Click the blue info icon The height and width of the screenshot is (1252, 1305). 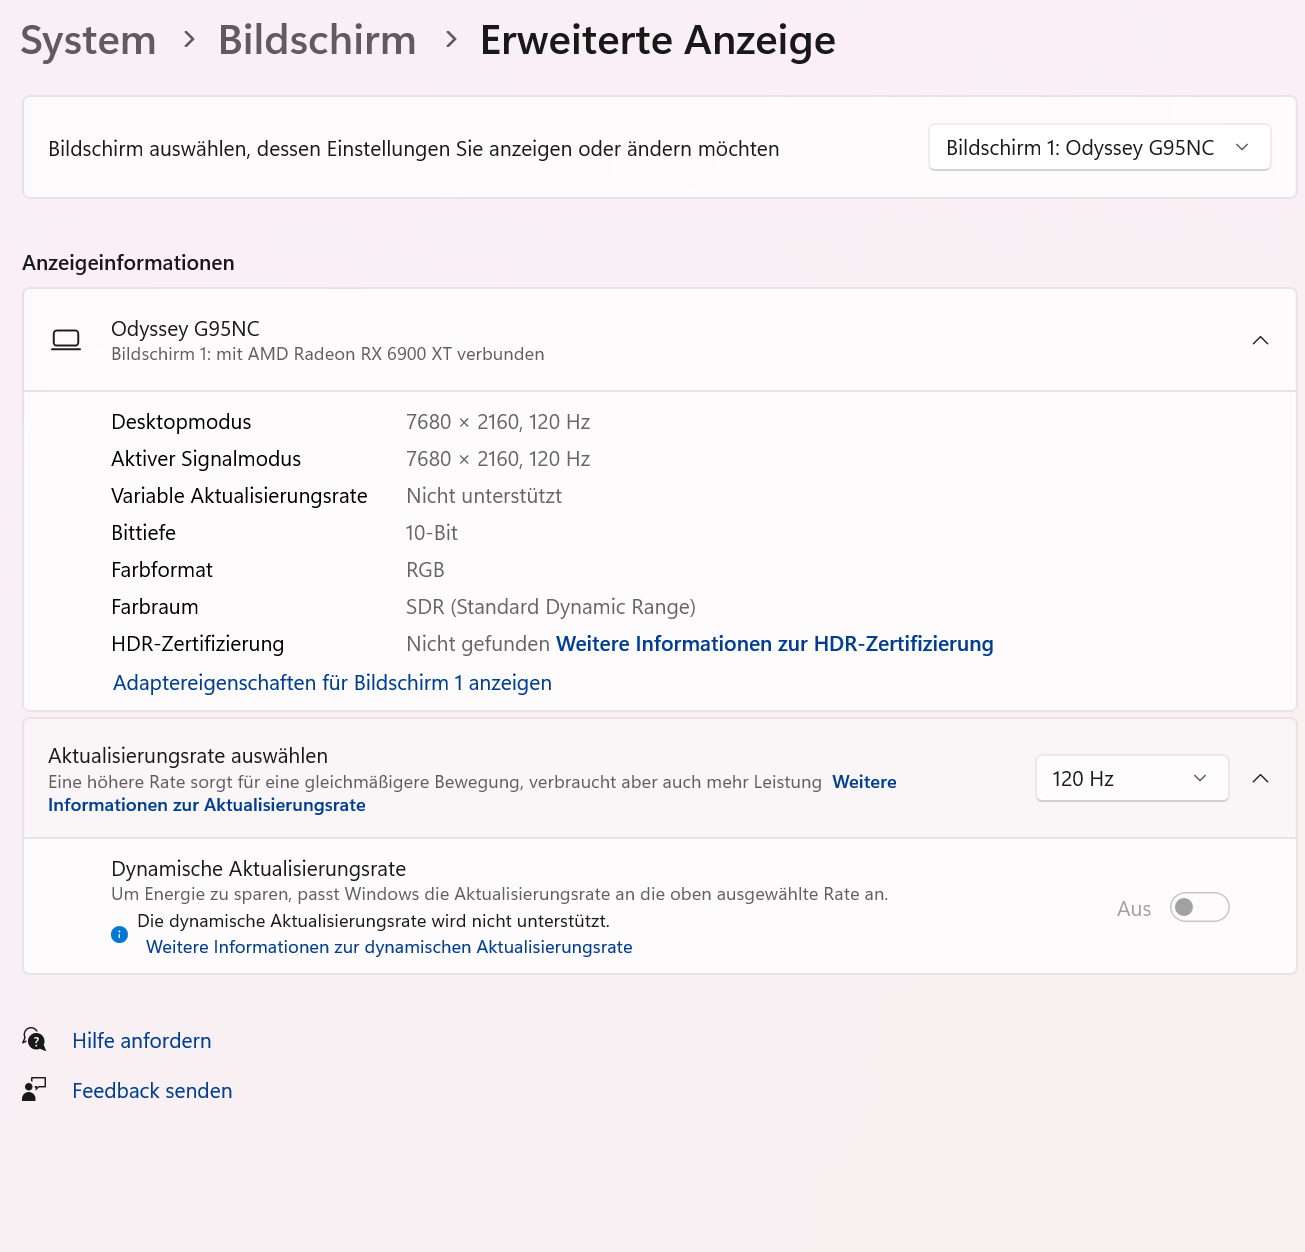pos(120,935)
